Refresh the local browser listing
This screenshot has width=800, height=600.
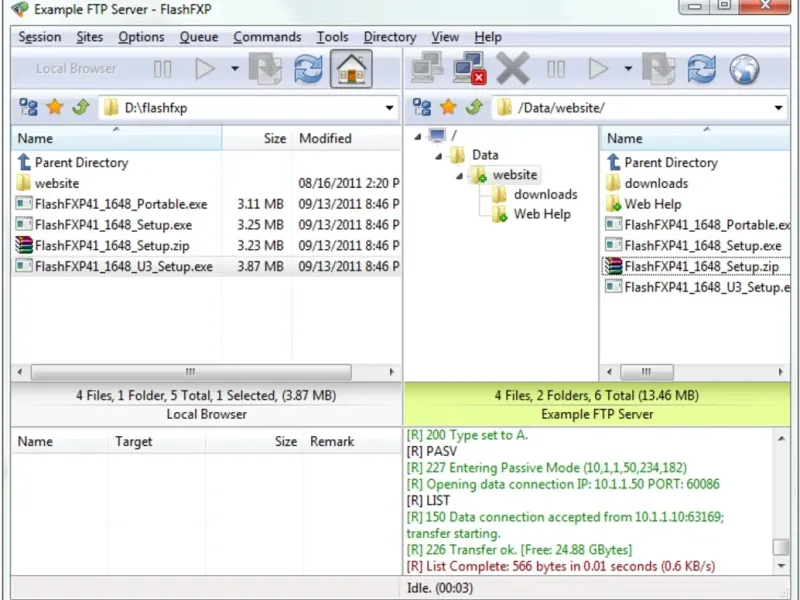(x=308, y=69)
